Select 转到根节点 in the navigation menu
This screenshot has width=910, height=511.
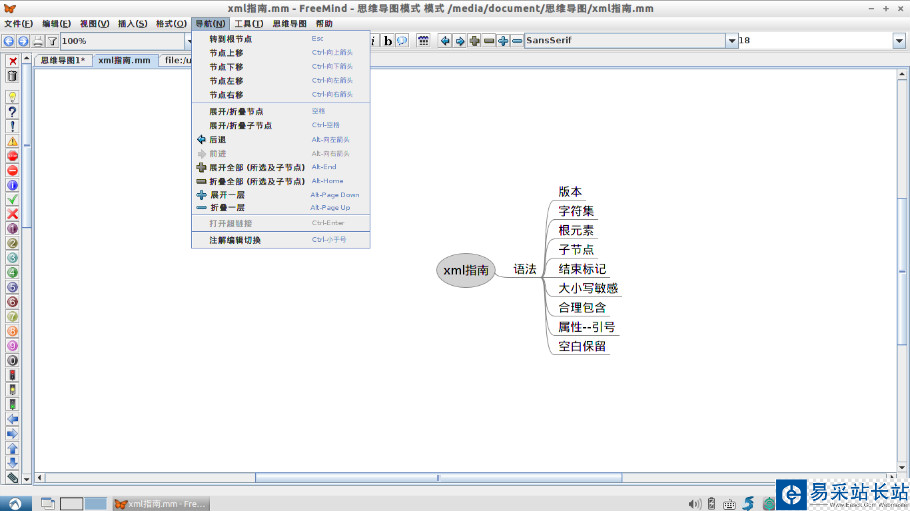(281, 39)
